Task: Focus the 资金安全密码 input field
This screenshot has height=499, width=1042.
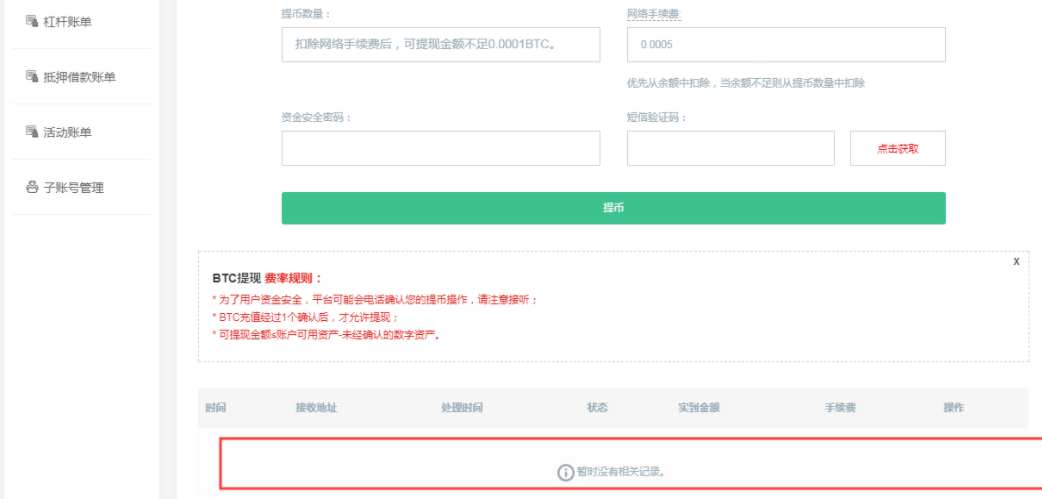Action: tap(441, 148)
